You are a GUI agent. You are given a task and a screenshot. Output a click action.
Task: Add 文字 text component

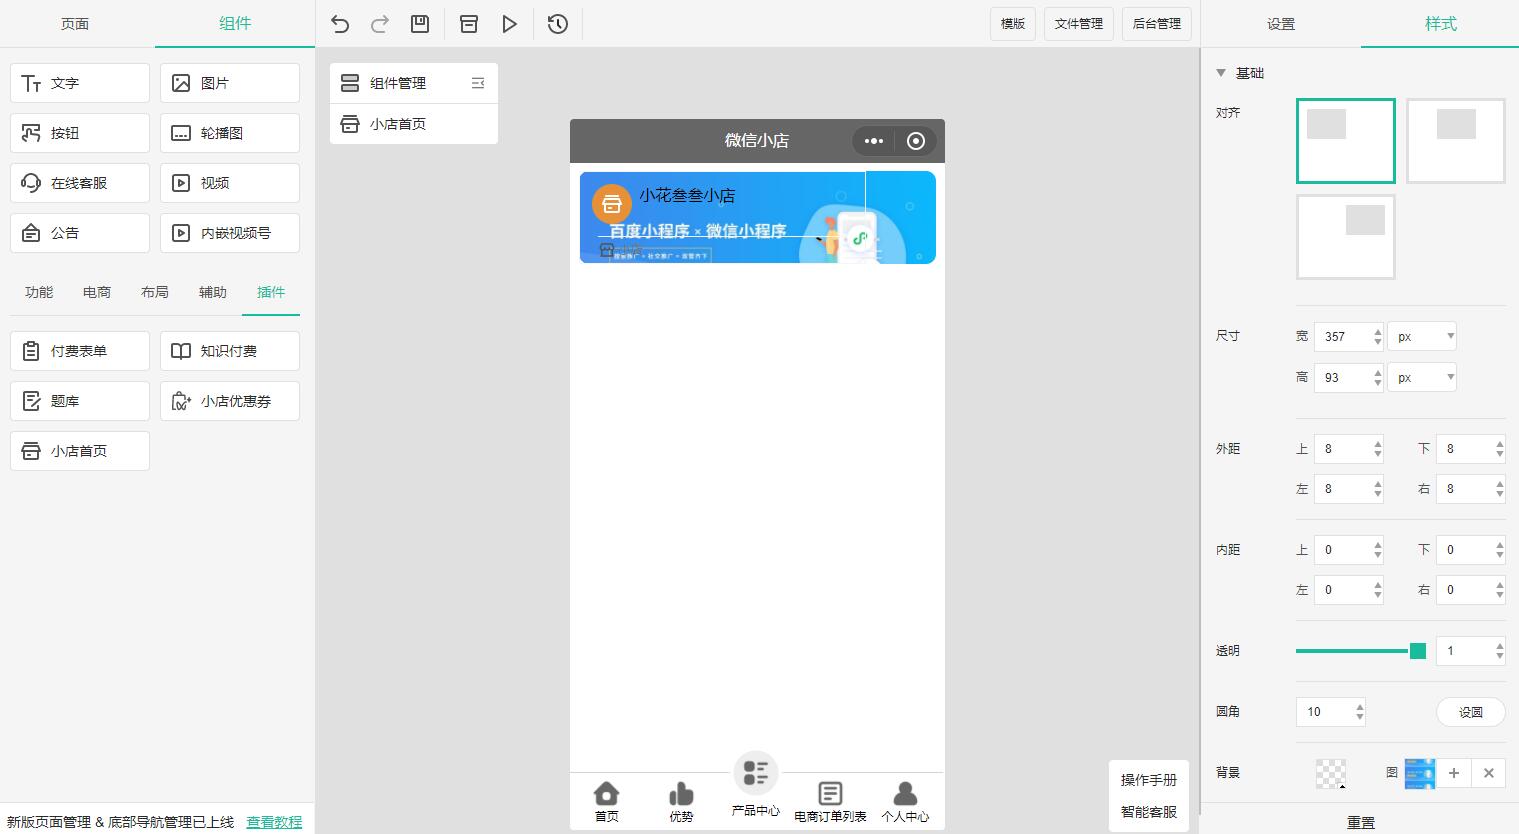click(80, 83)
